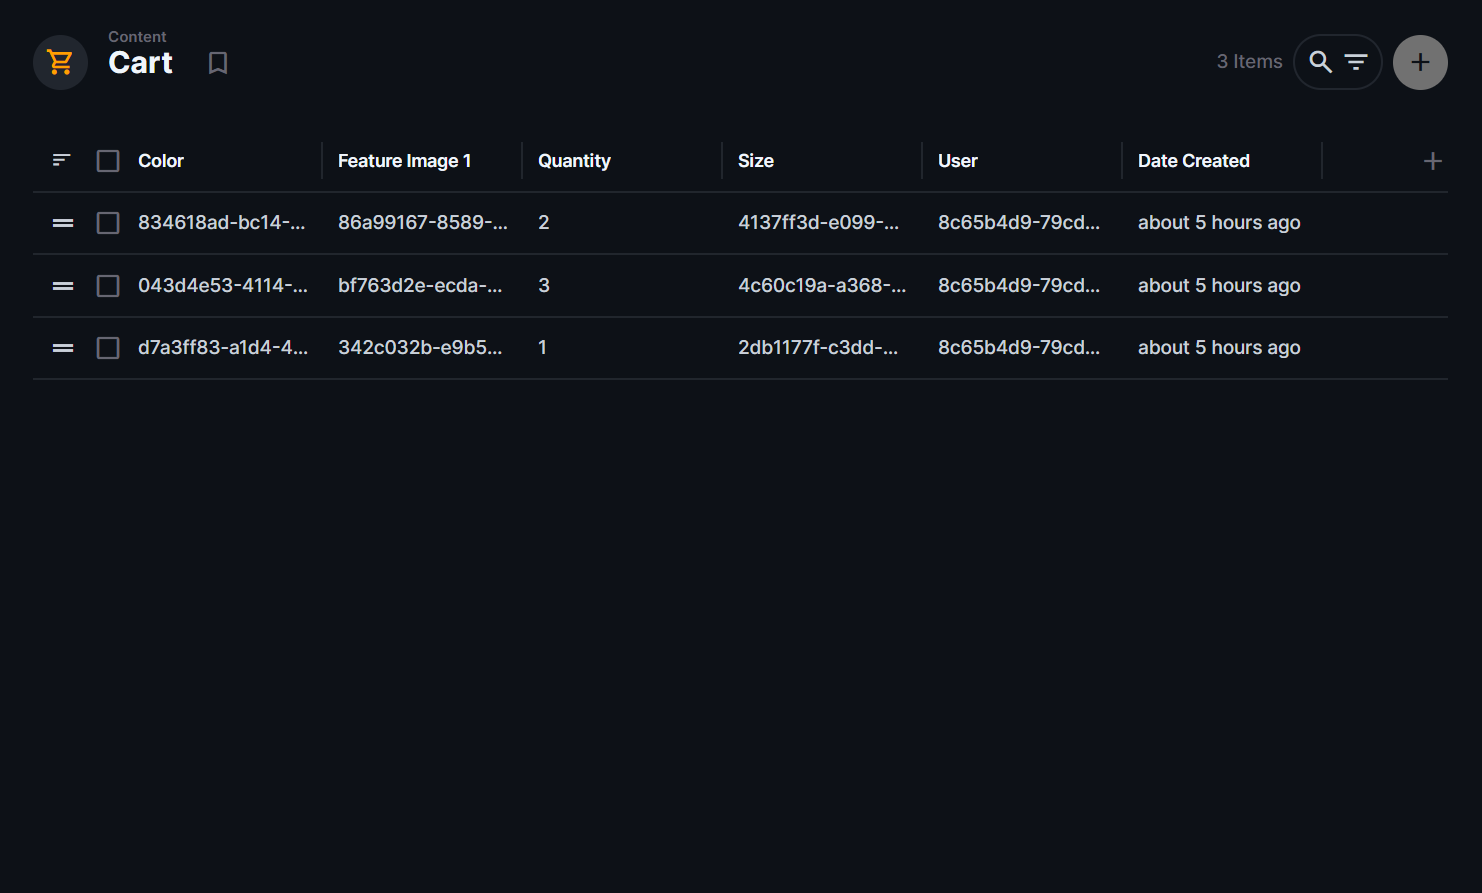Check the checkbox for row starting 834618ad
Screen dimensions: 1482x893
[107, 222]
